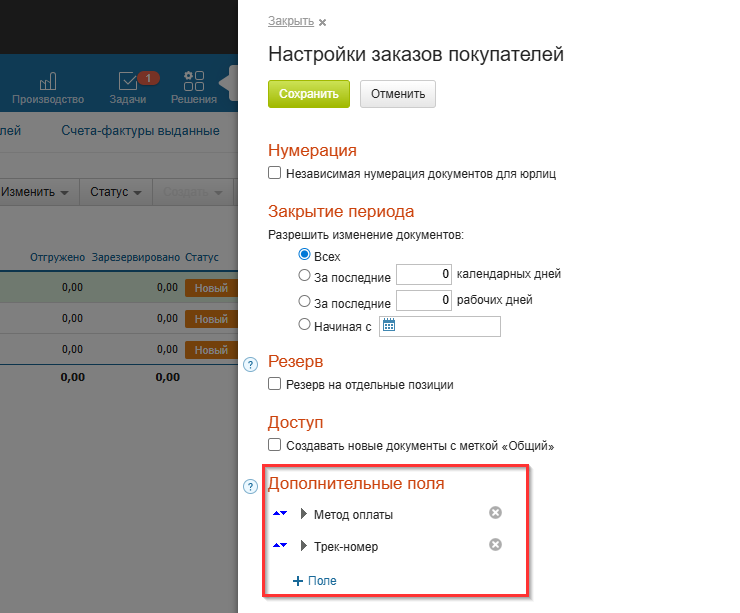740x613 pixels.
Task: Enable Резерв на отдельные позиции checkbox
Action: 275,384
